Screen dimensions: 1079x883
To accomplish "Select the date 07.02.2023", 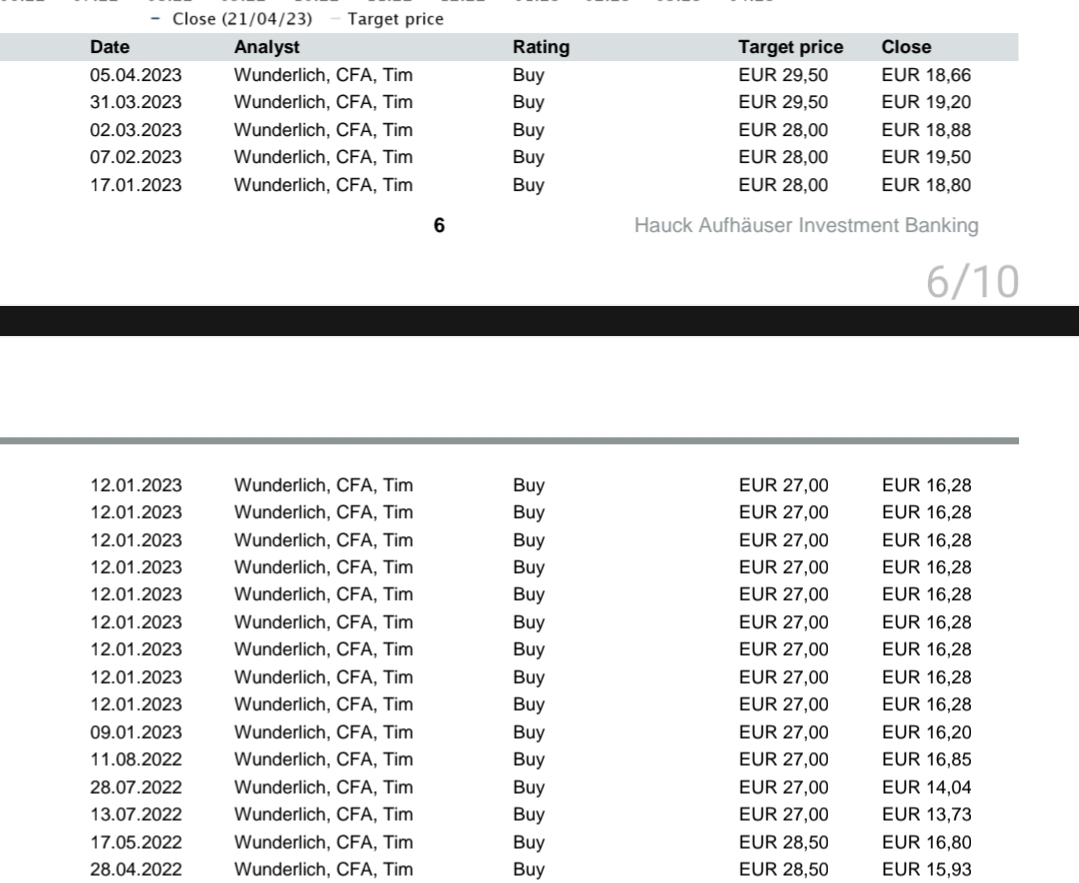I will (x=136, y=157).
